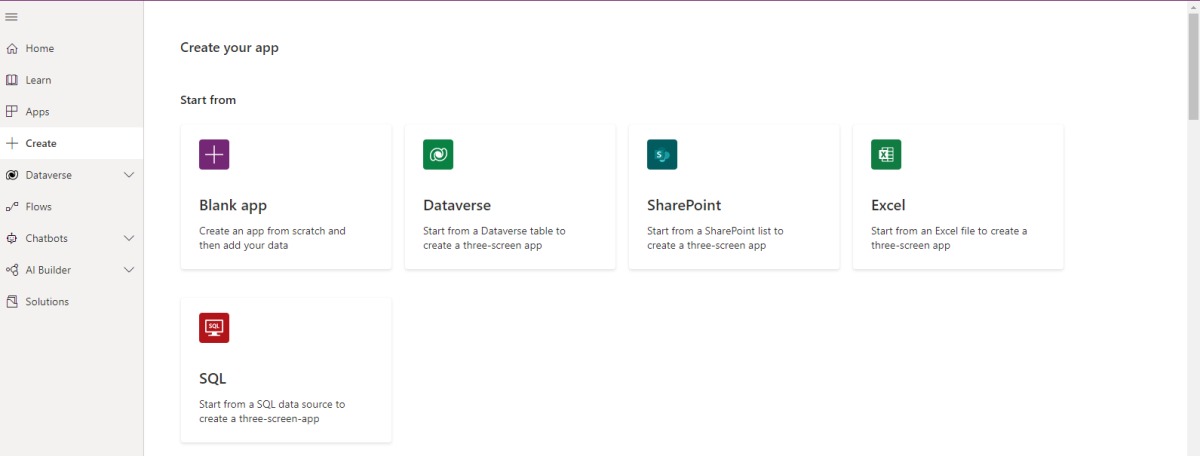Screen dimensions: 1200x456
Task: Expand the Chatbots sidebar chevron
Action: tap(128, 238)
